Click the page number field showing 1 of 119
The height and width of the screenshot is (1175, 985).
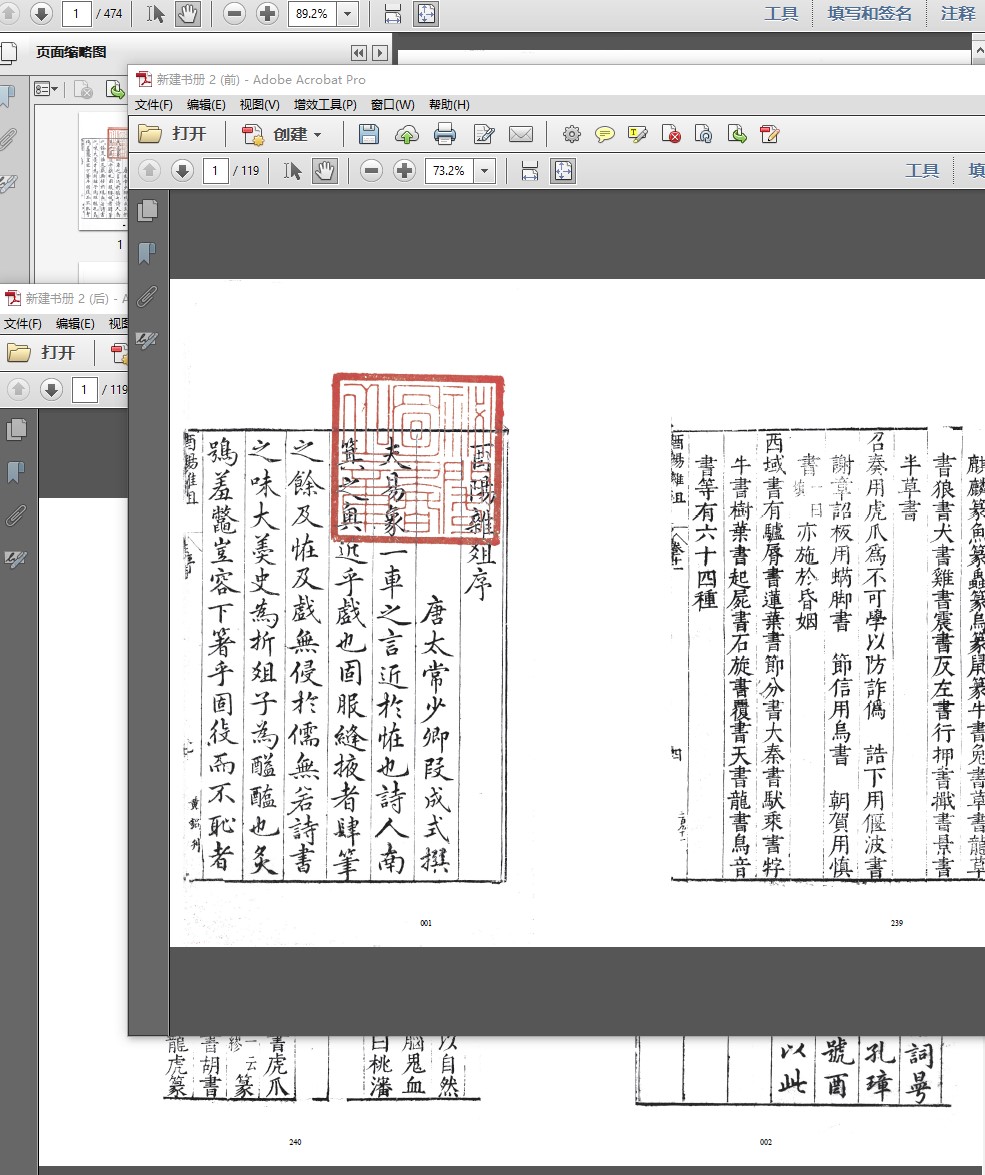pyautogui.click(x=216, y=171)
